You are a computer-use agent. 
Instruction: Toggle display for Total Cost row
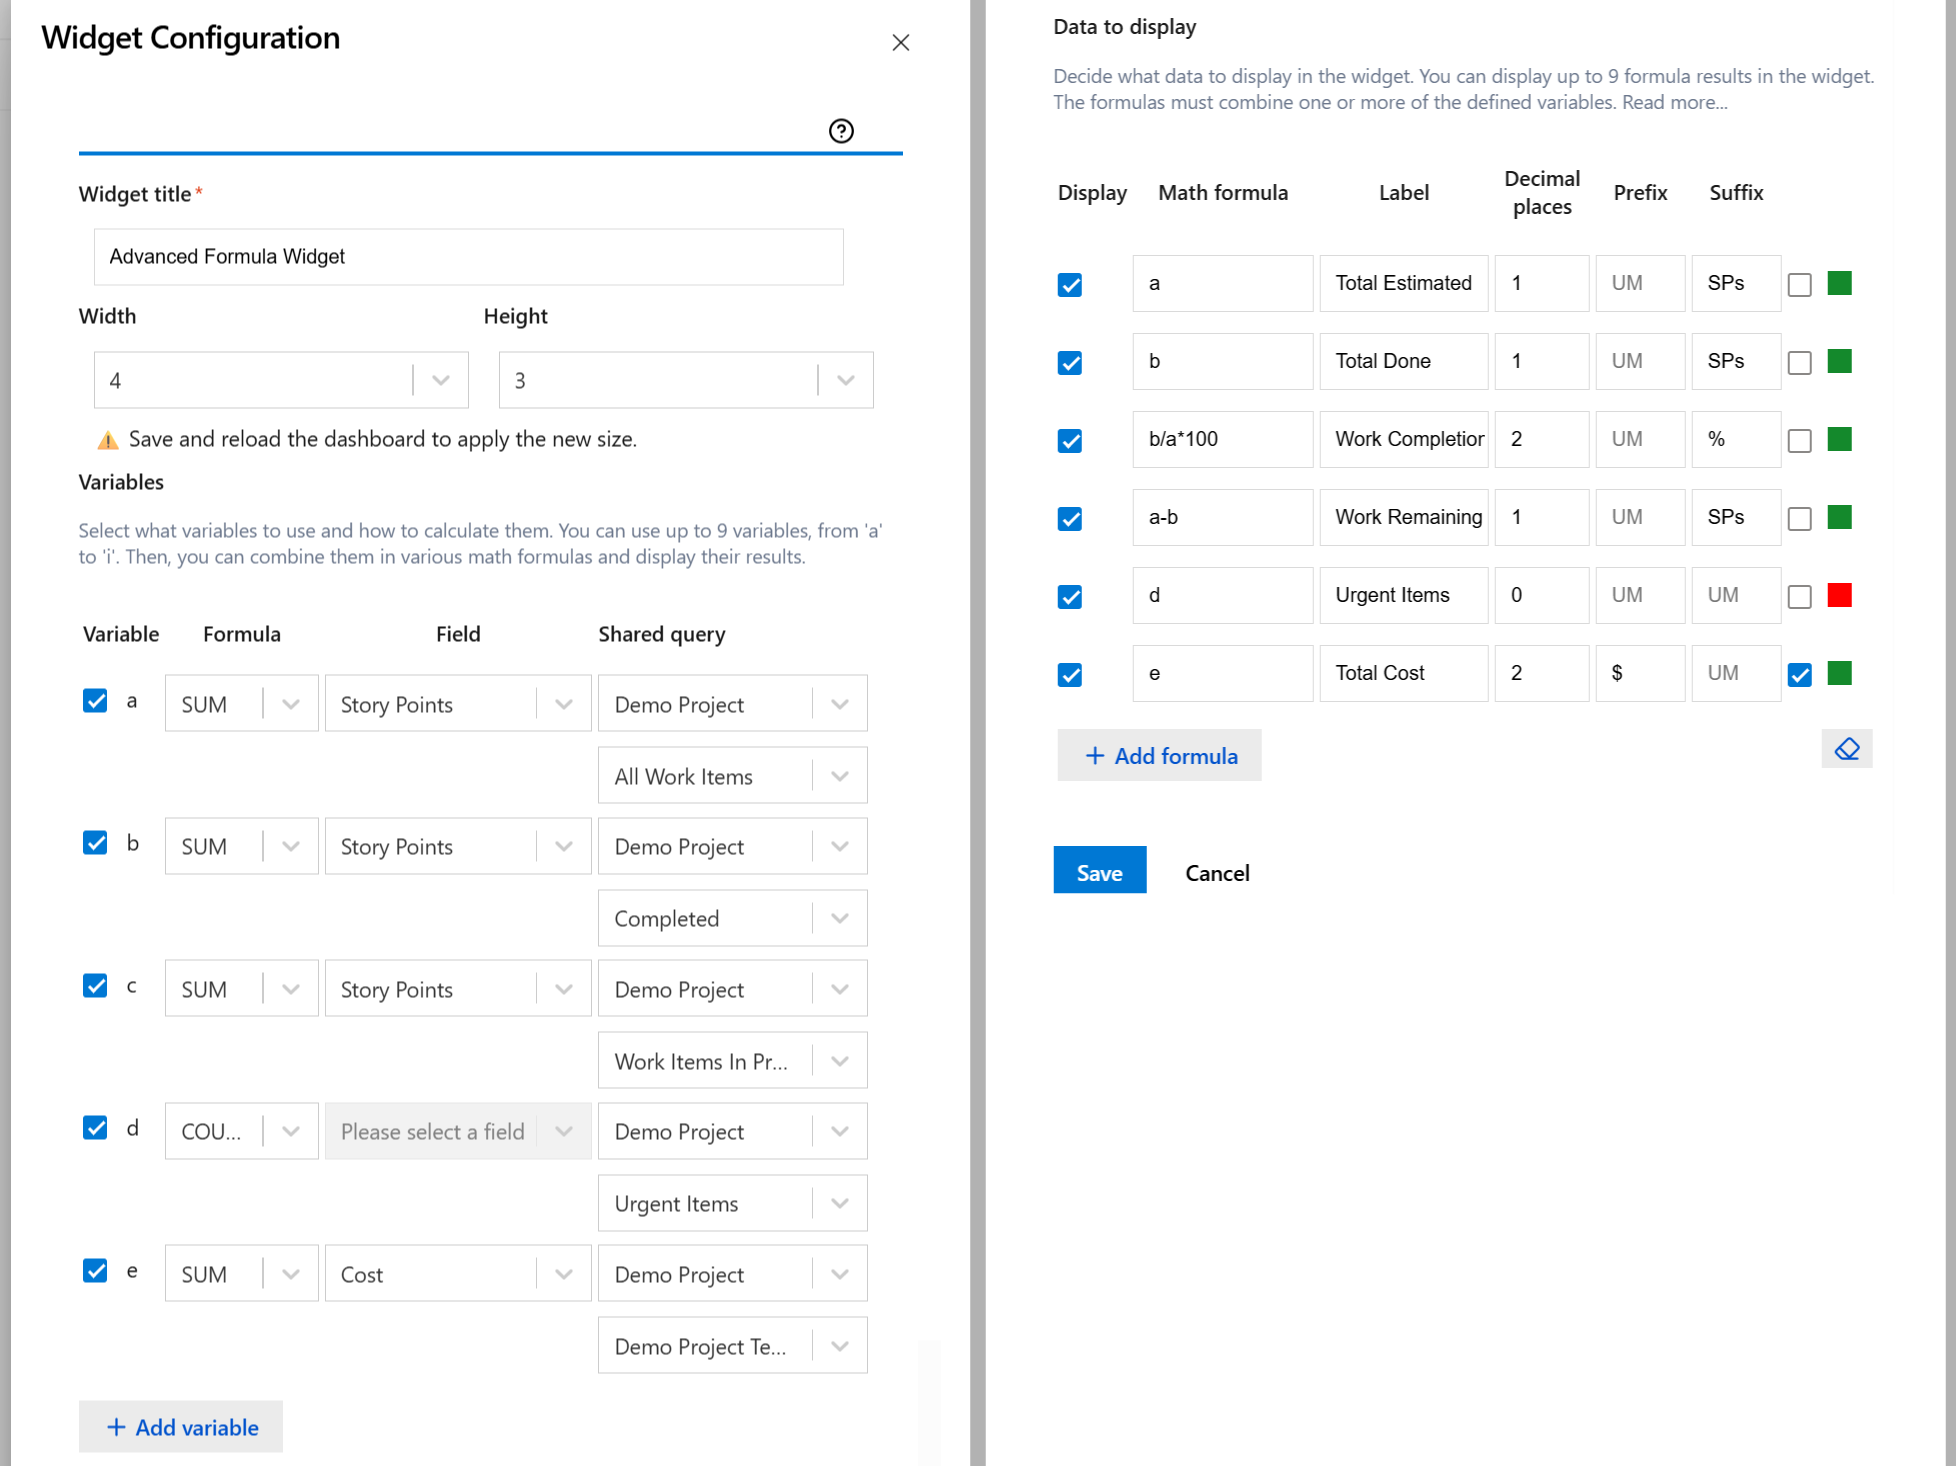(x=1070, y=675)
